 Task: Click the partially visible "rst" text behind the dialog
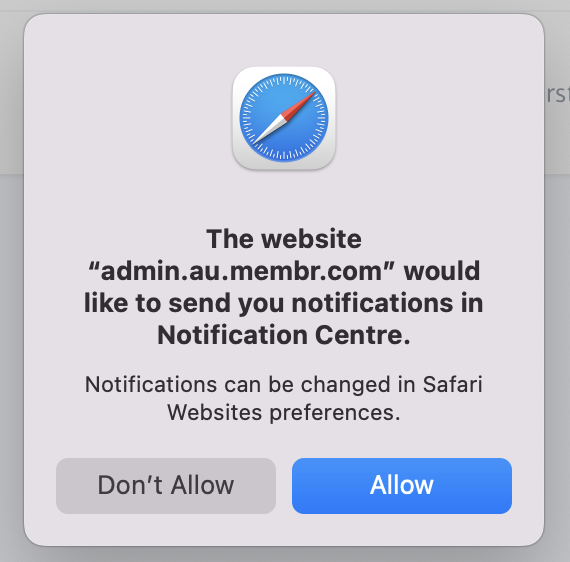coord(557,94)
